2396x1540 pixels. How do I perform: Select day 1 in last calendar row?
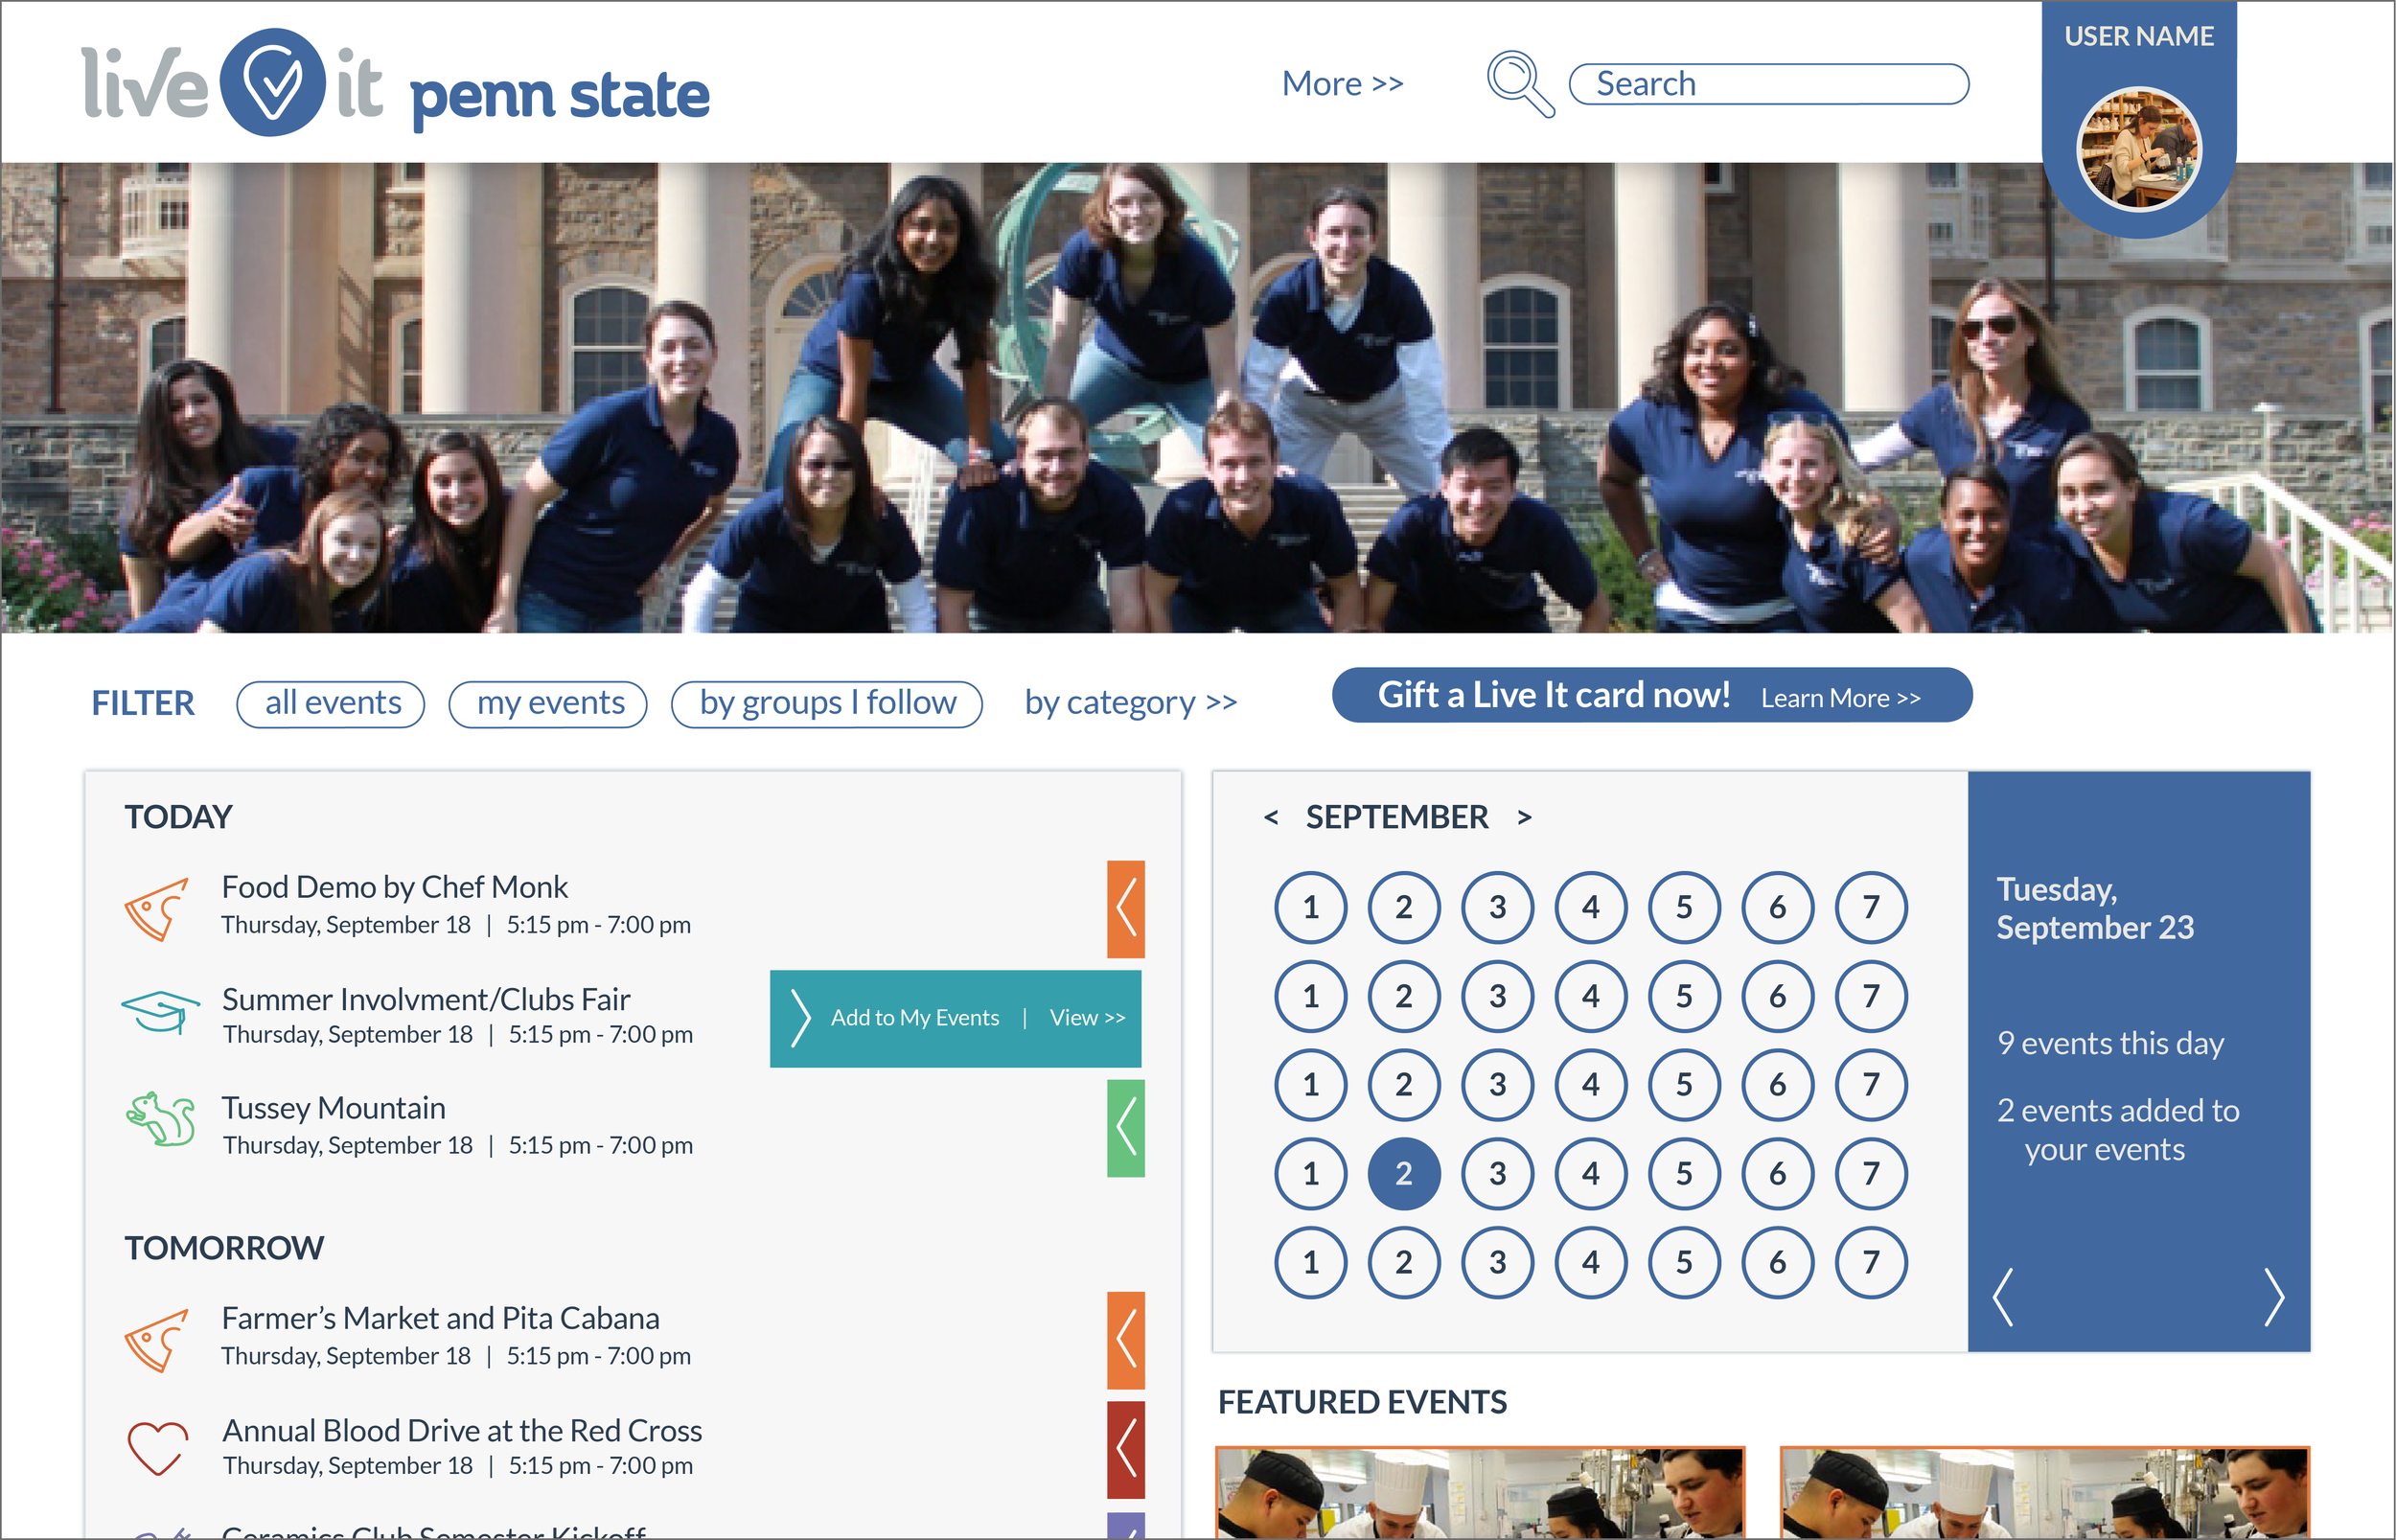1311,1263
